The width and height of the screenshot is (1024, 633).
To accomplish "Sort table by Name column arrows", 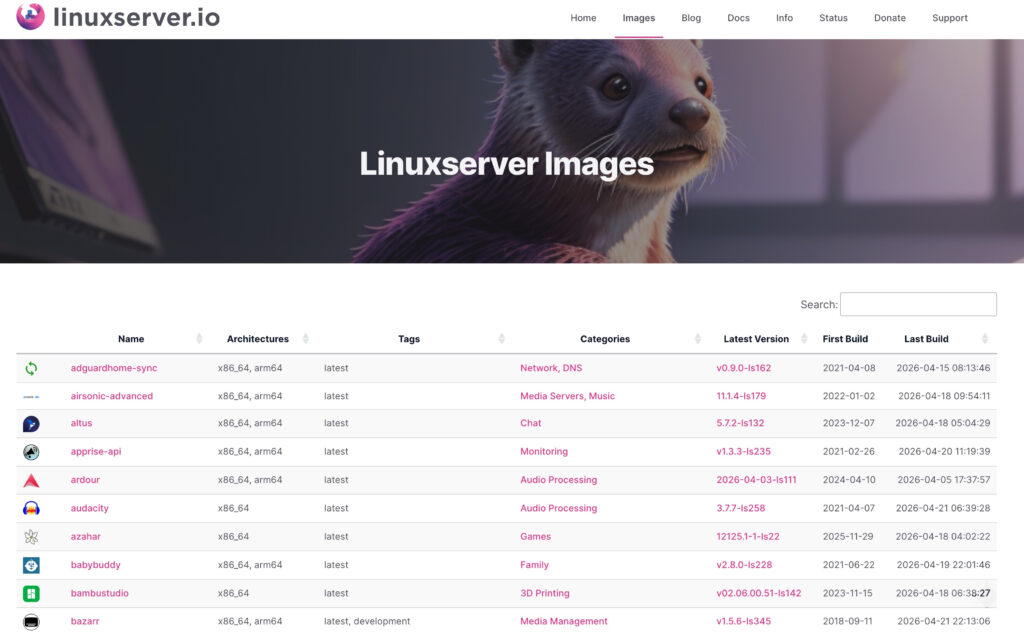I will [200, 339].
